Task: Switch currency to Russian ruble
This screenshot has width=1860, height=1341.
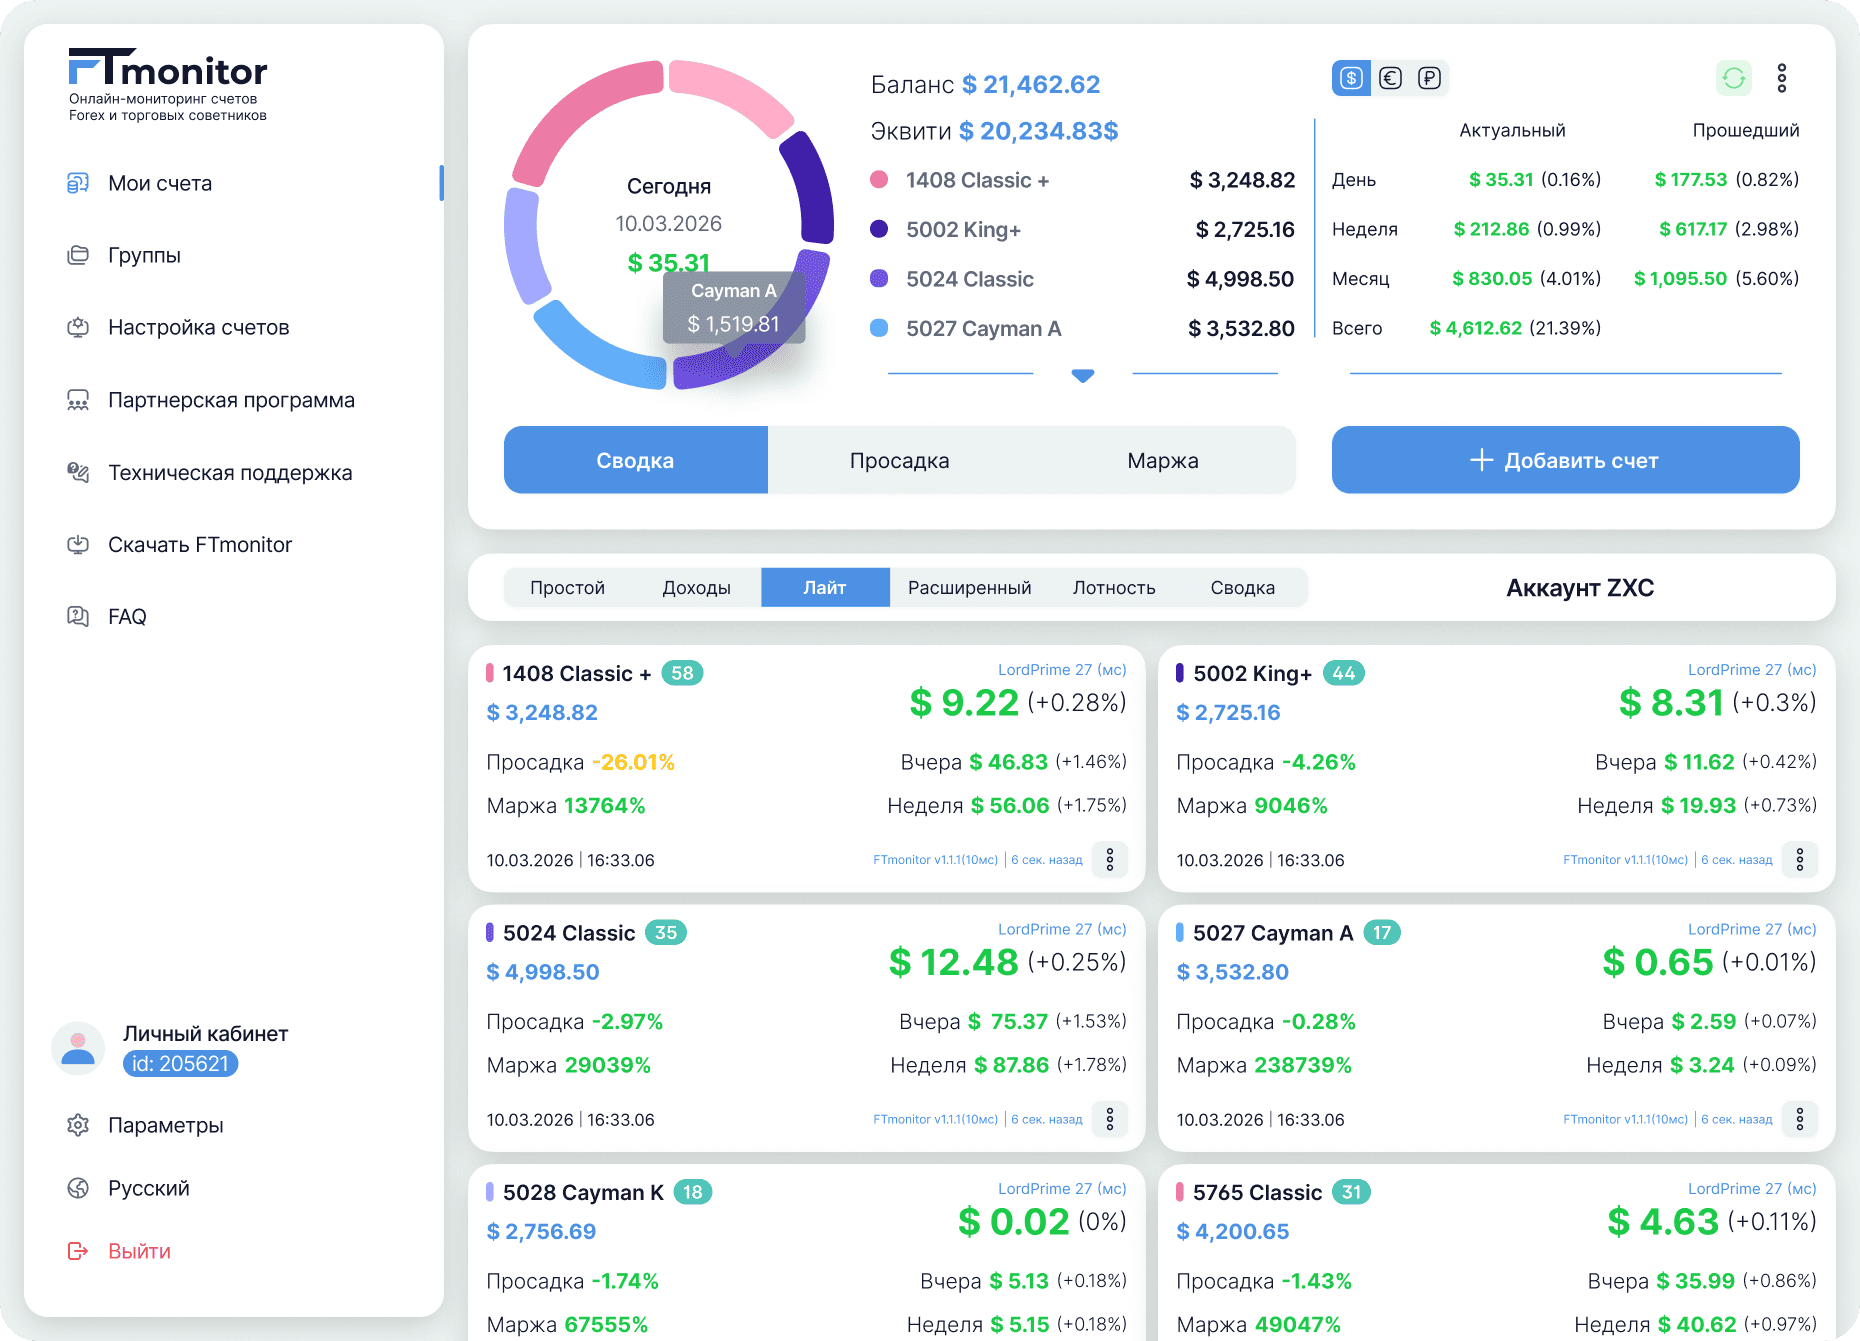Action: pos(1429,78)
